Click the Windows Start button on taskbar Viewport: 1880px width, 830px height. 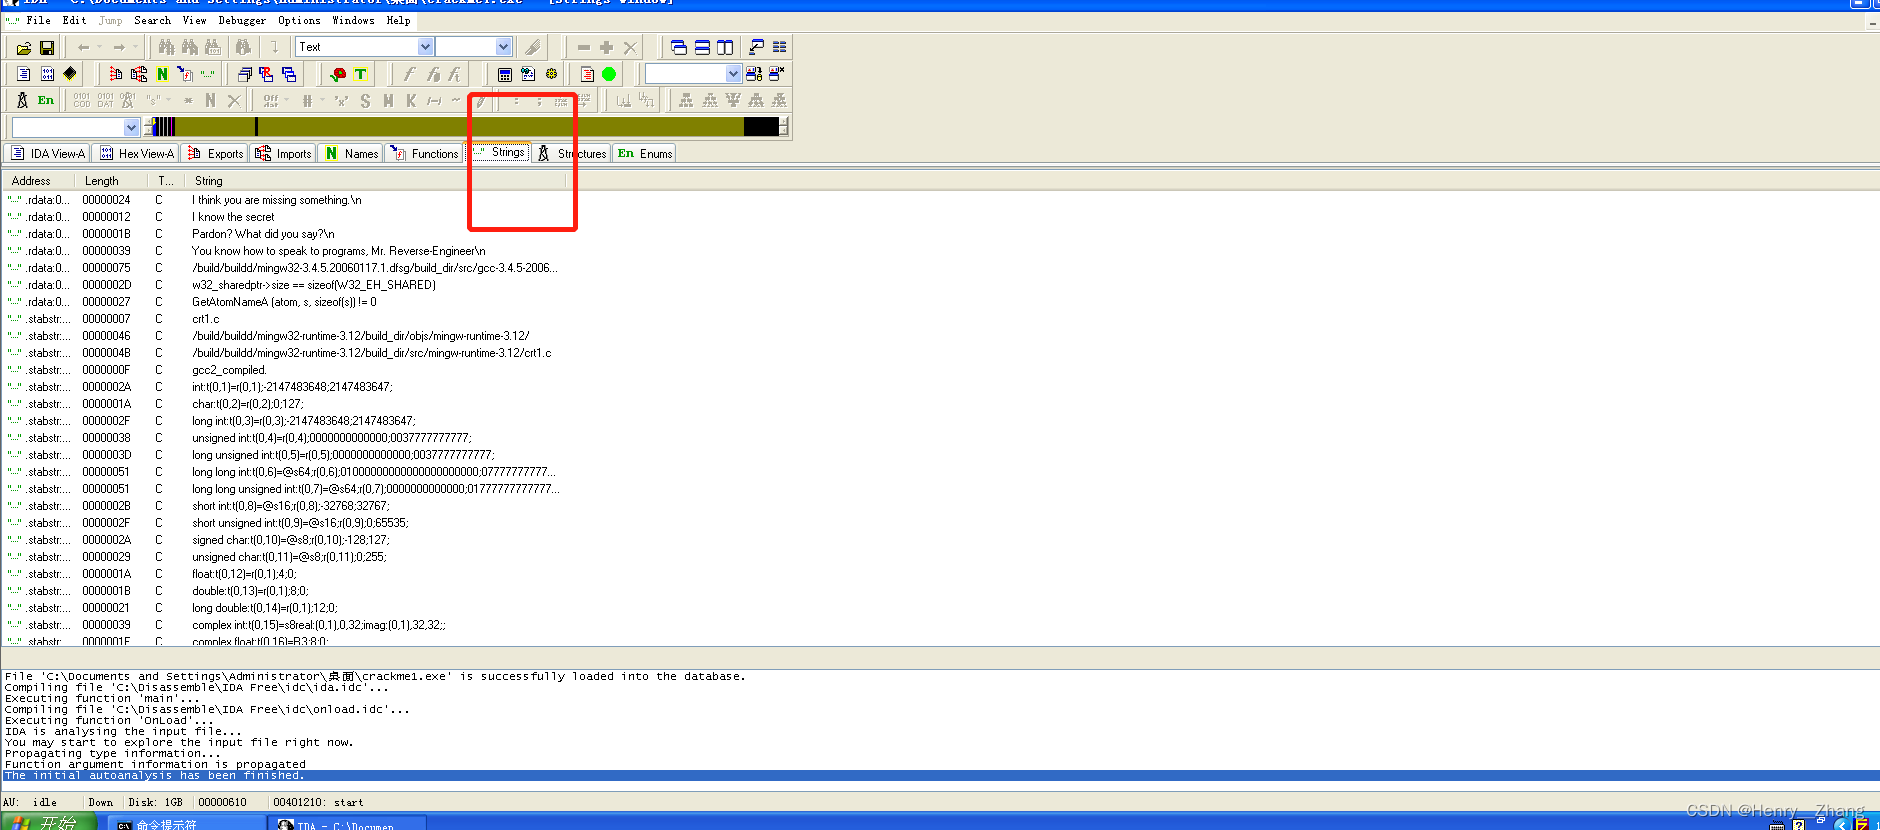pos(48,822)
